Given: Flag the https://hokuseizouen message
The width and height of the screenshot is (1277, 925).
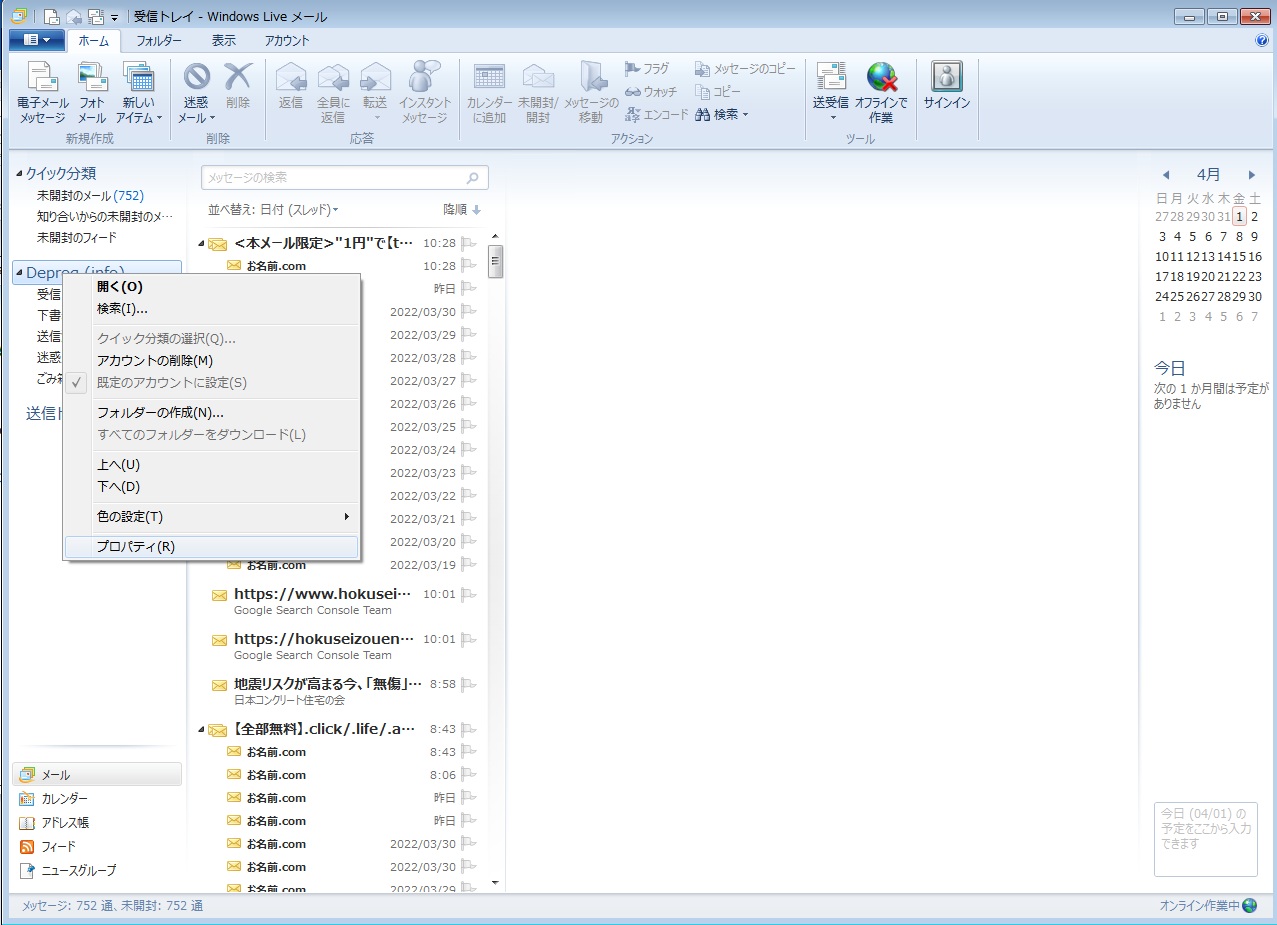Looking at the screenshot, I should pos(469,639).
